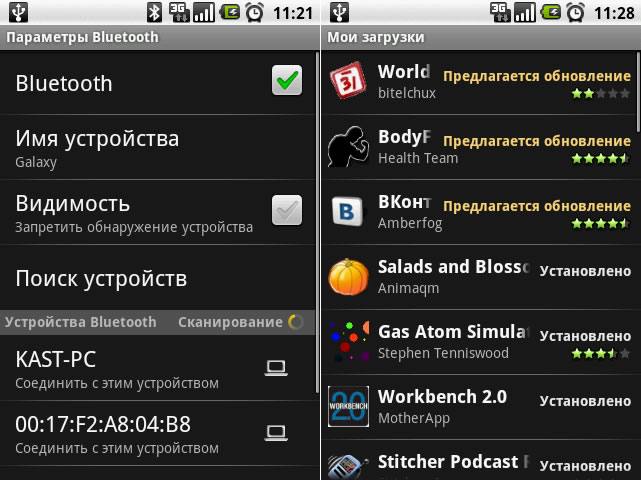Click battery charging icon in left status bar
Image resolution: width=641 pixels, height=480 pixels.
pyautogui.click(x=230, y=13)
